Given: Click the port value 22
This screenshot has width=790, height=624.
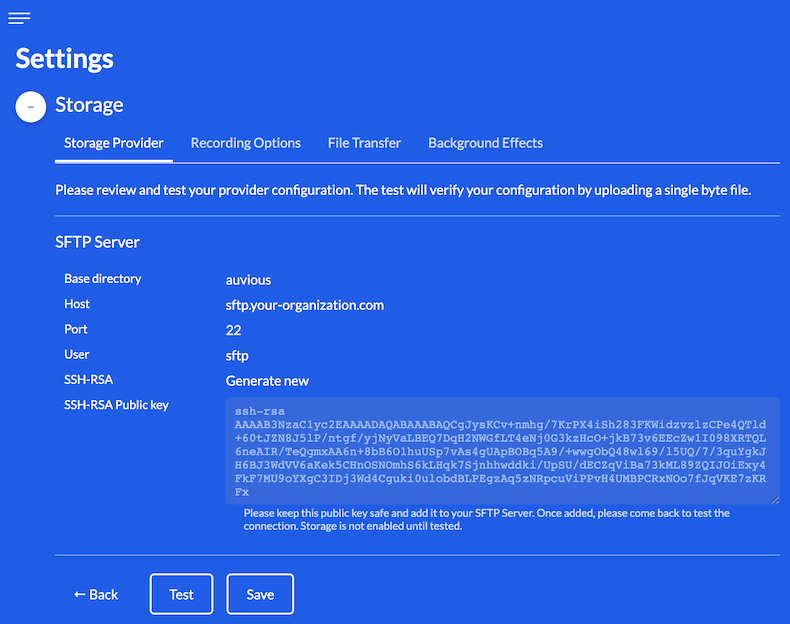Looking at the screenshot, I should point(233,330).
